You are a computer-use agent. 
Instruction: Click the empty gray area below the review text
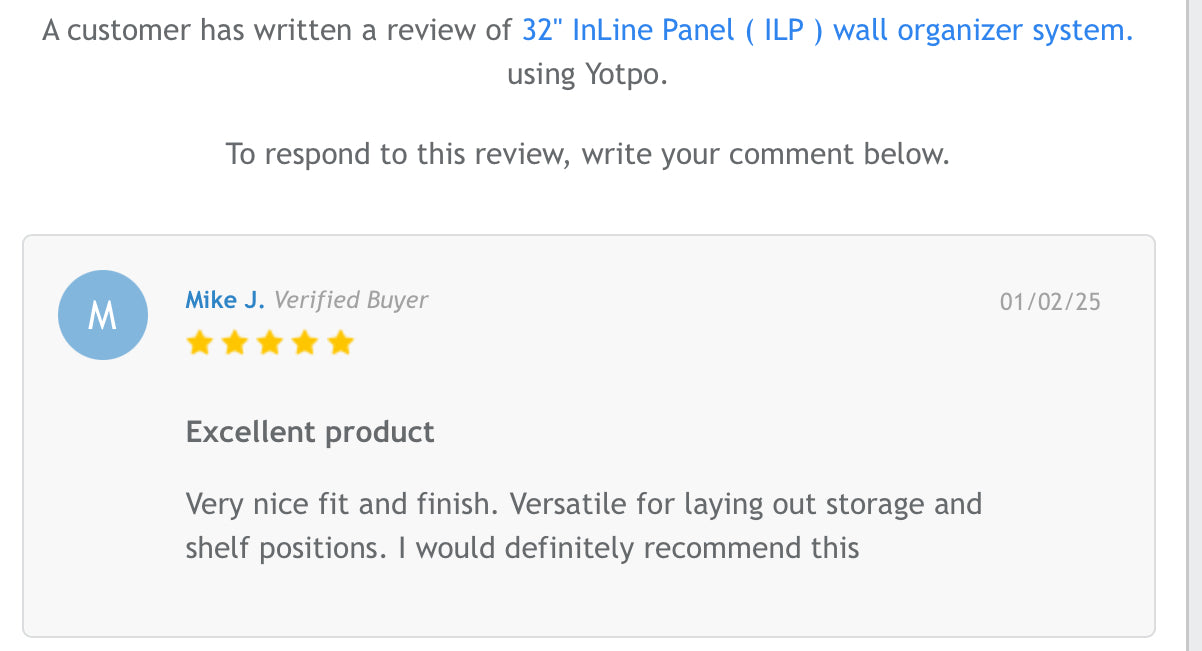588,603
